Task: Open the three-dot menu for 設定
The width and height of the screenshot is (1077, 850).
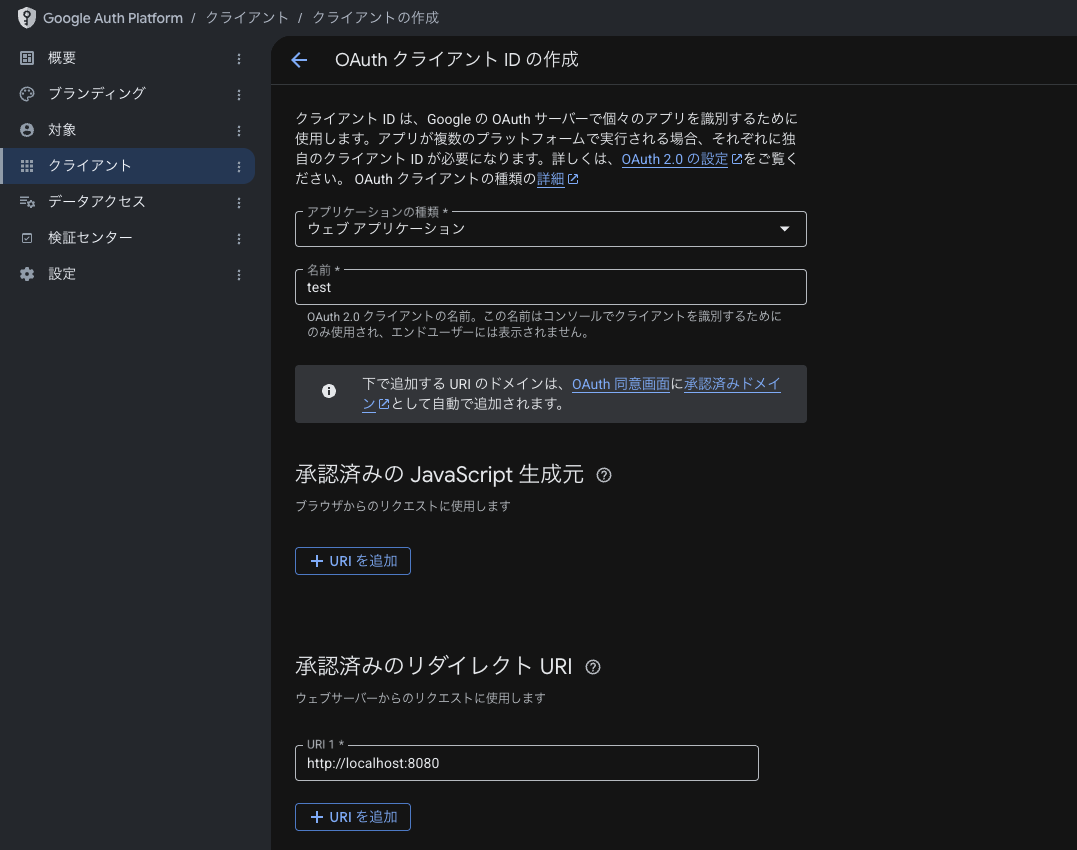Action: click(x=239, y=275)
